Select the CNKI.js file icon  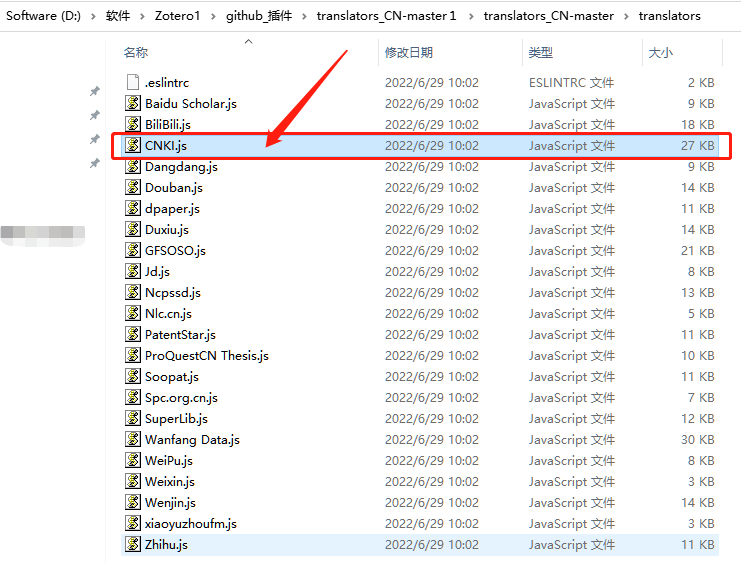pyautogui.click(x=133, y=145)
